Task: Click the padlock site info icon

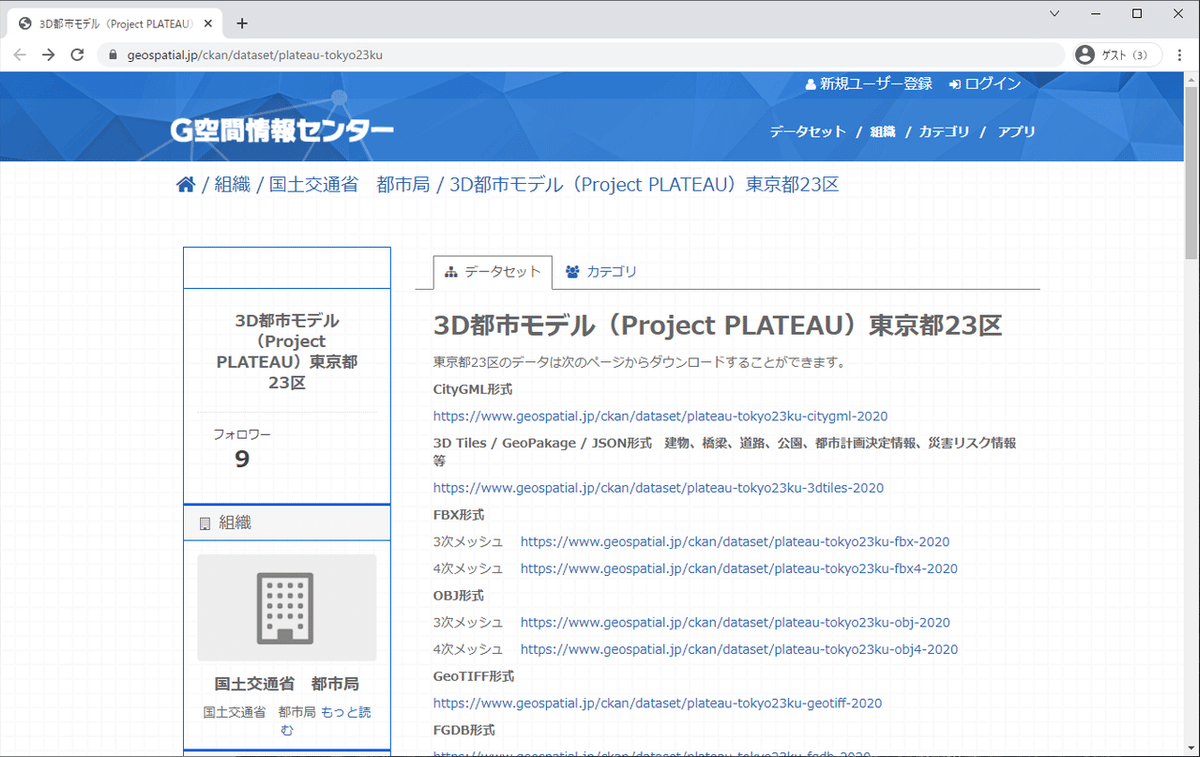Action: (x=113, y=55)
